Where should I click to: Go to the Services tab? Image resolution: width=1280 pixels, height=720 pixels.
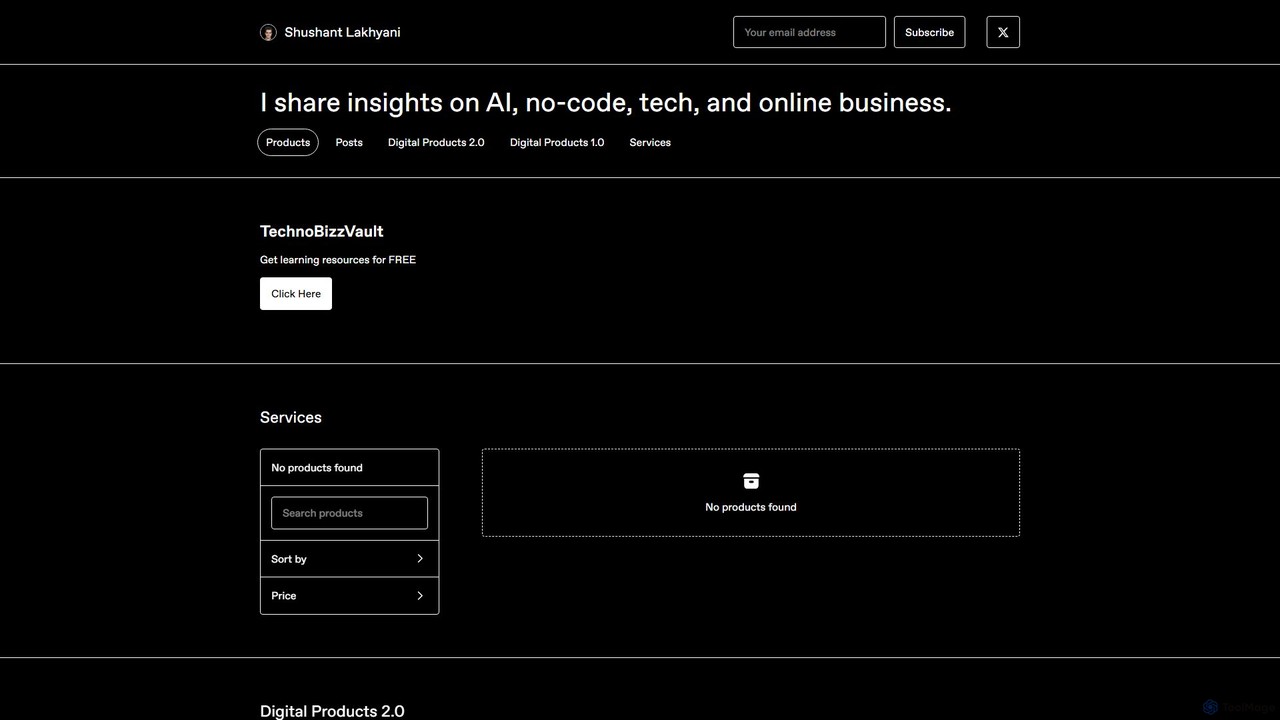tap(650, 142)
